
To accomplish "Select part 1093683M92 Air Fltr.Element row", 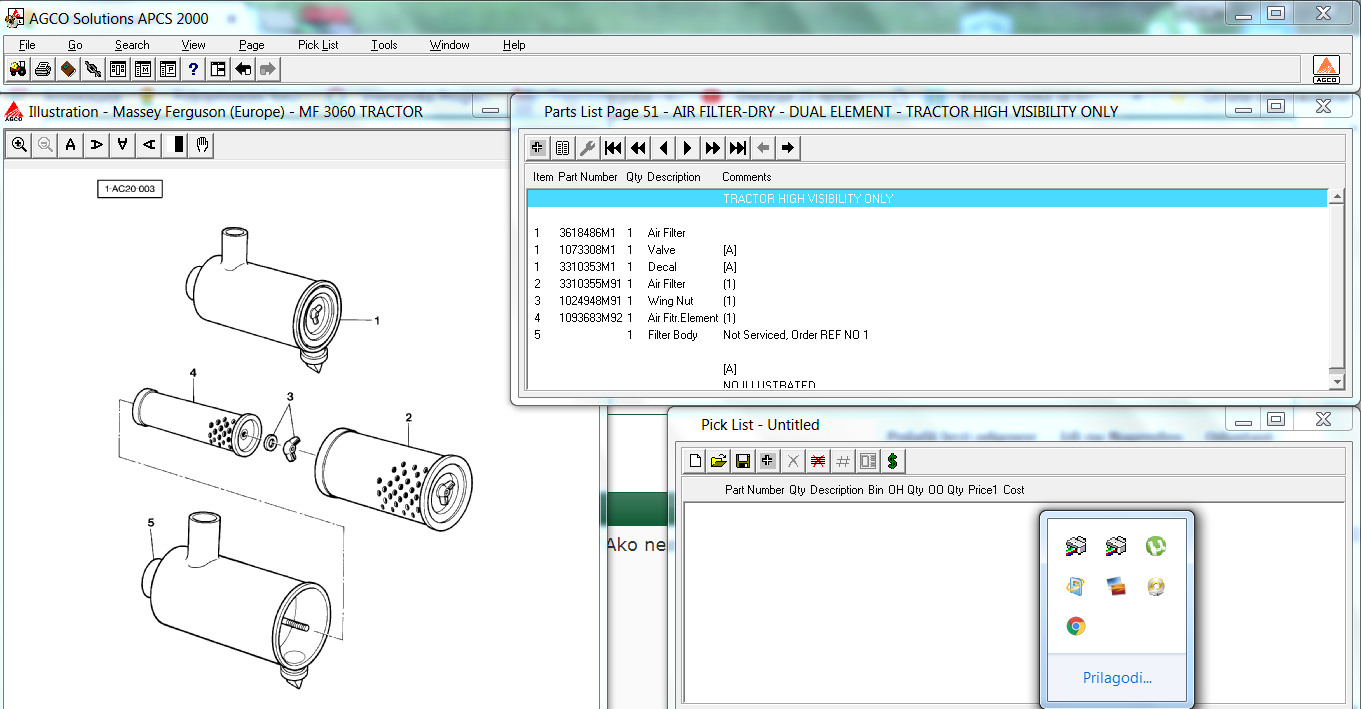I will click(x=928, y=318).
